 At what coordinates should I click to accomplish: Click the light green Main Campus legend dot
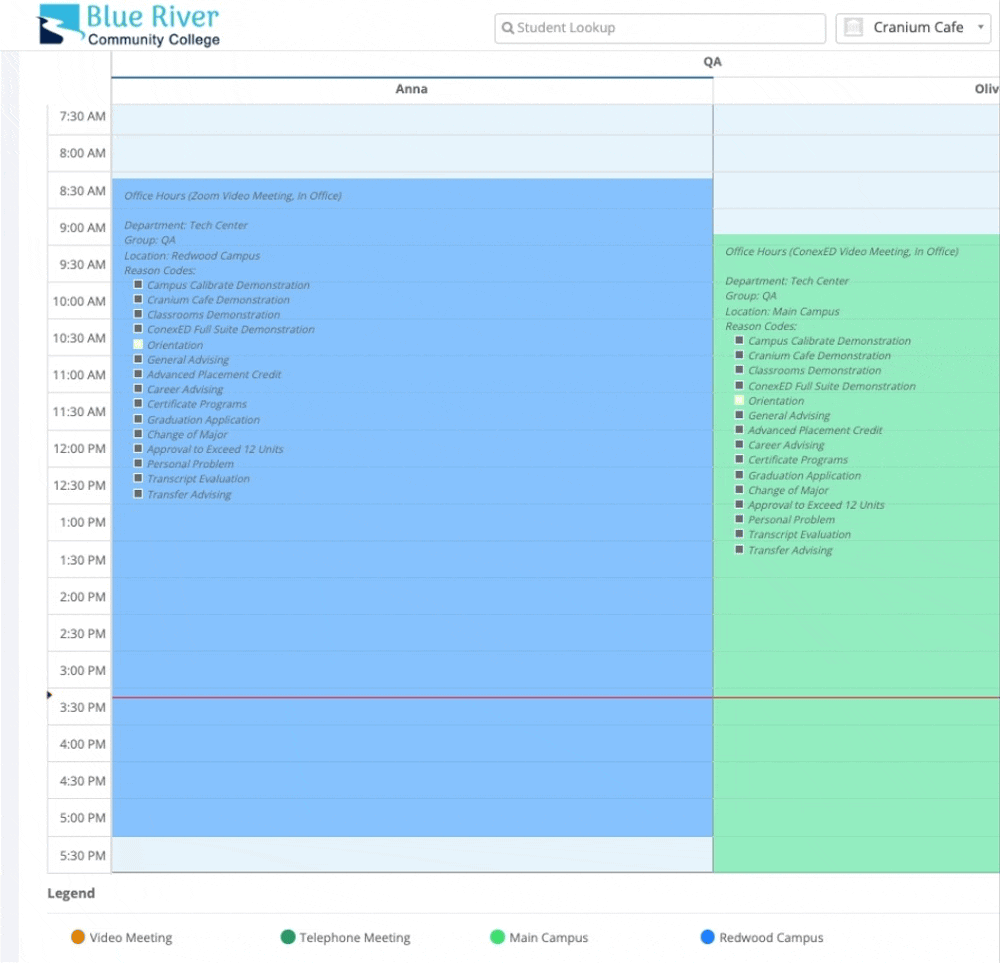click(x=498, y=937)
